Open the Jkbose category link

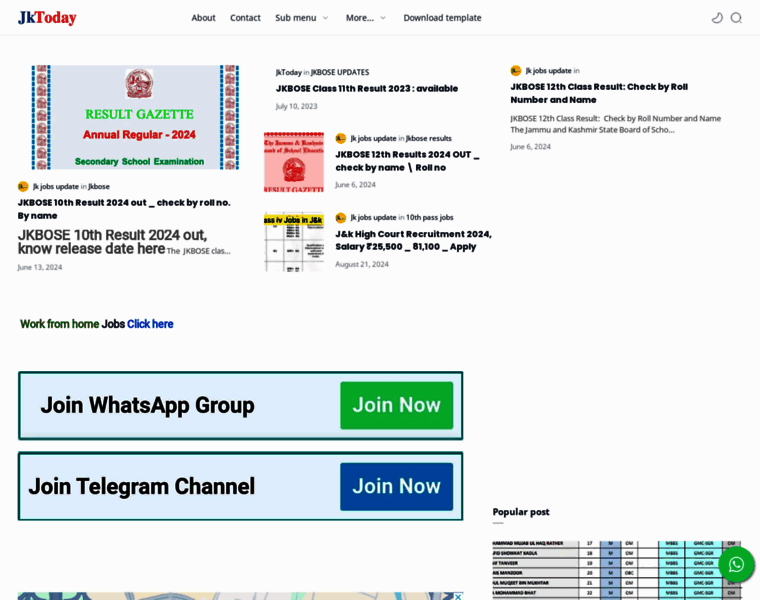pos(99,187)
